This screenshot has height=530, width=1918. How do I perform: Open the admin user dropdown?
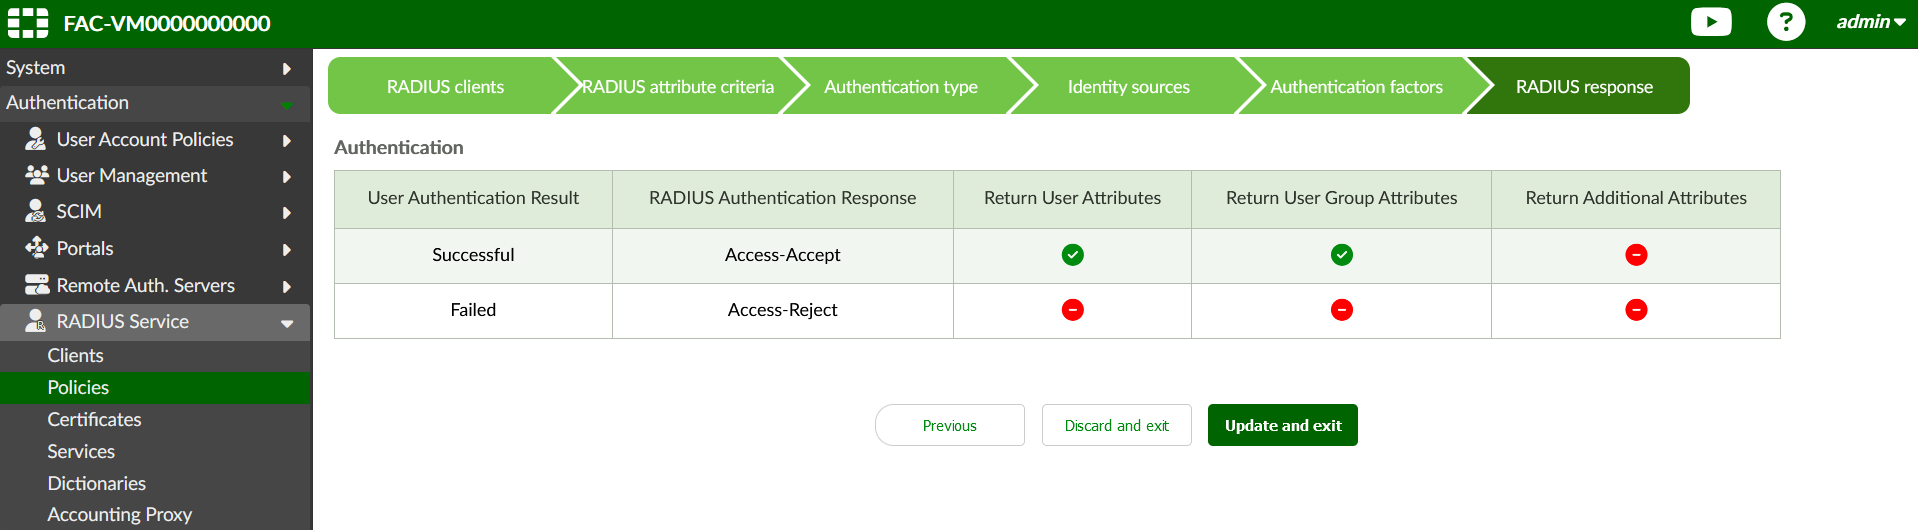tap(1870, 22)
